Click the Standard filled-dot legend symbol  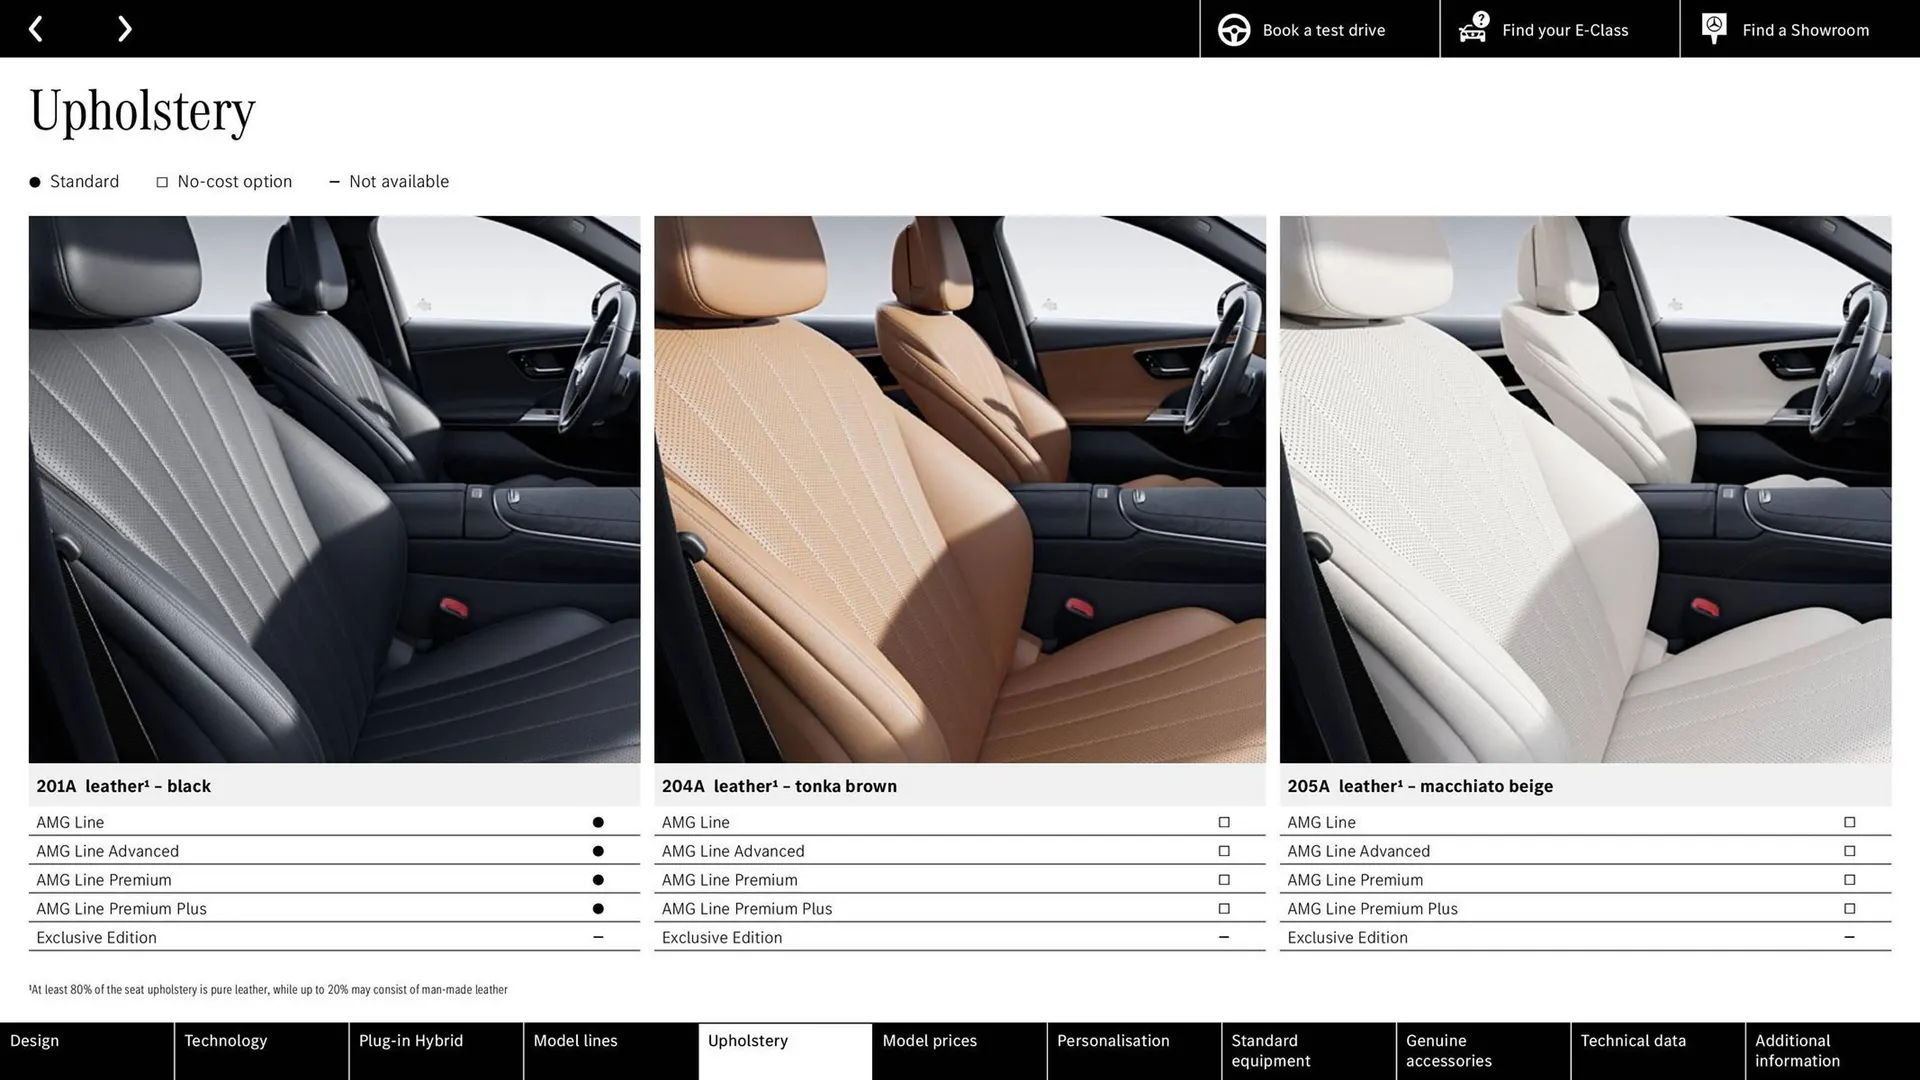click(33, 181)
